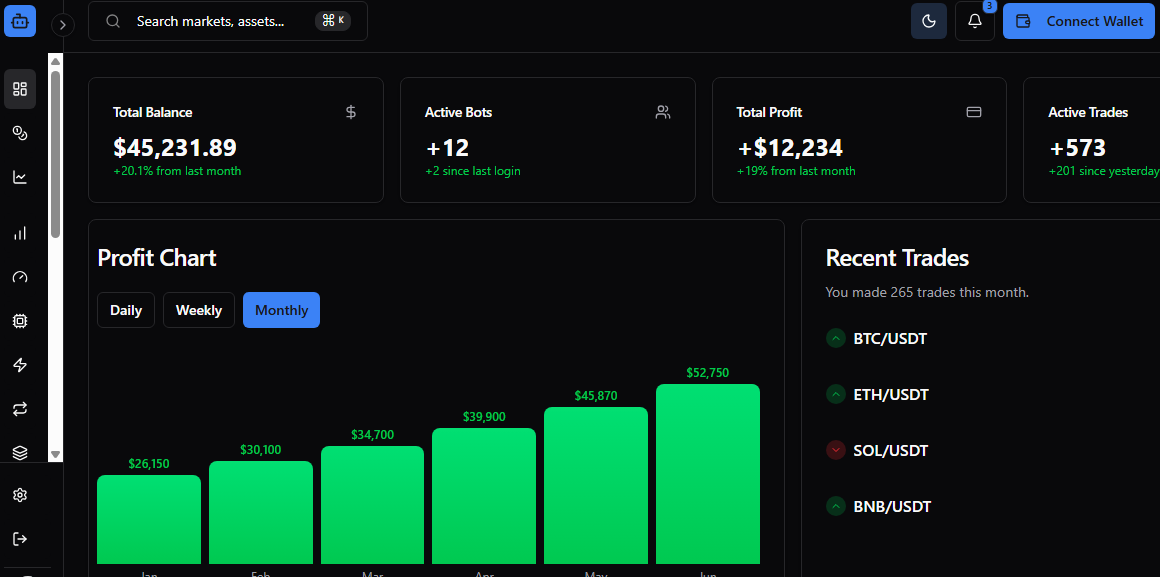Click red down arrow icon beside SOL/USDT
The height and width of the screenshot is (577, 1160).
pyautogui.click(x=835, y=451)
